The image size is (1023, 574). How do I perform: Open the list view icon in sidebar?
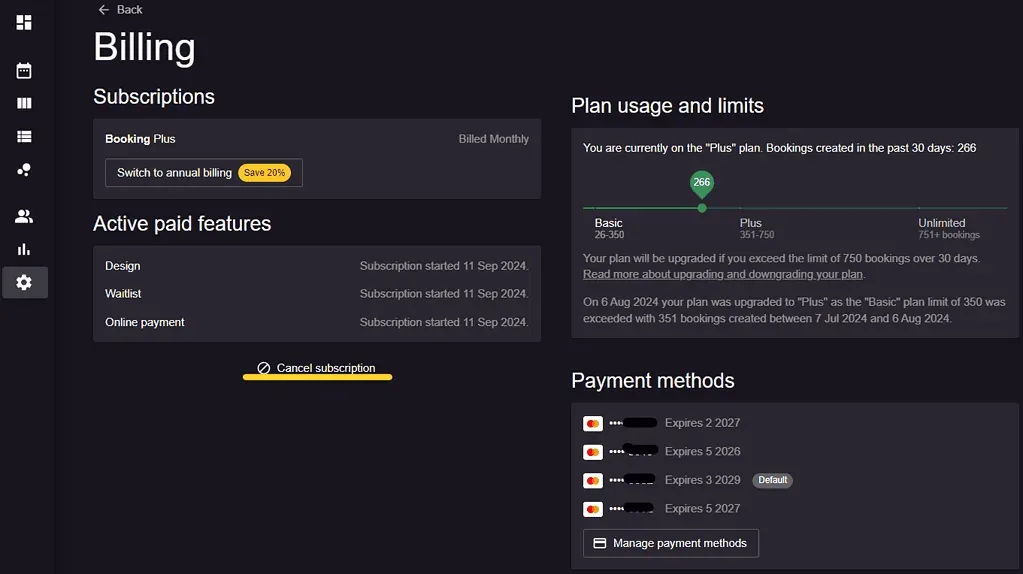coord(23,136)
